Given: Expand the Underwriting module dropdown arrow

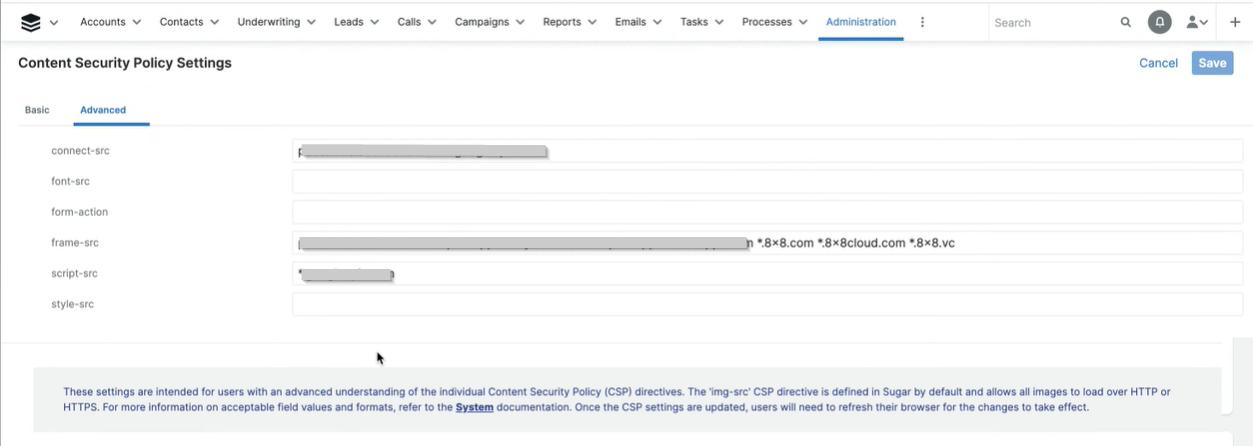Looking at the screenshot, I should tap(311, 22).
